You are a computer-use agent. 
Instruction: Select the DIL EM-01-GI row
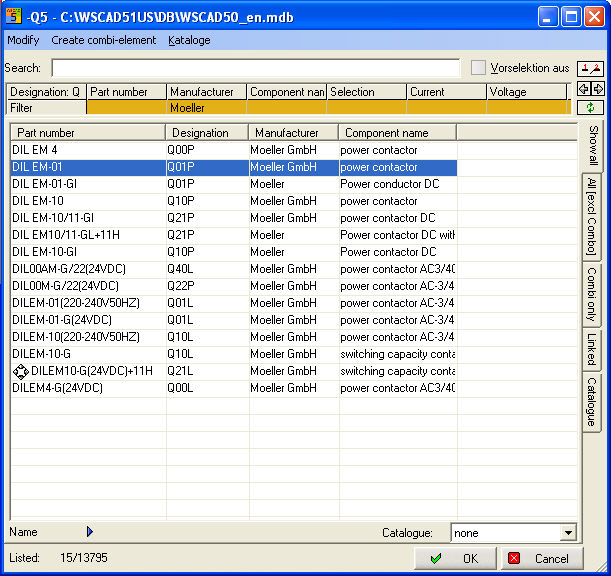tap(234, 184)
